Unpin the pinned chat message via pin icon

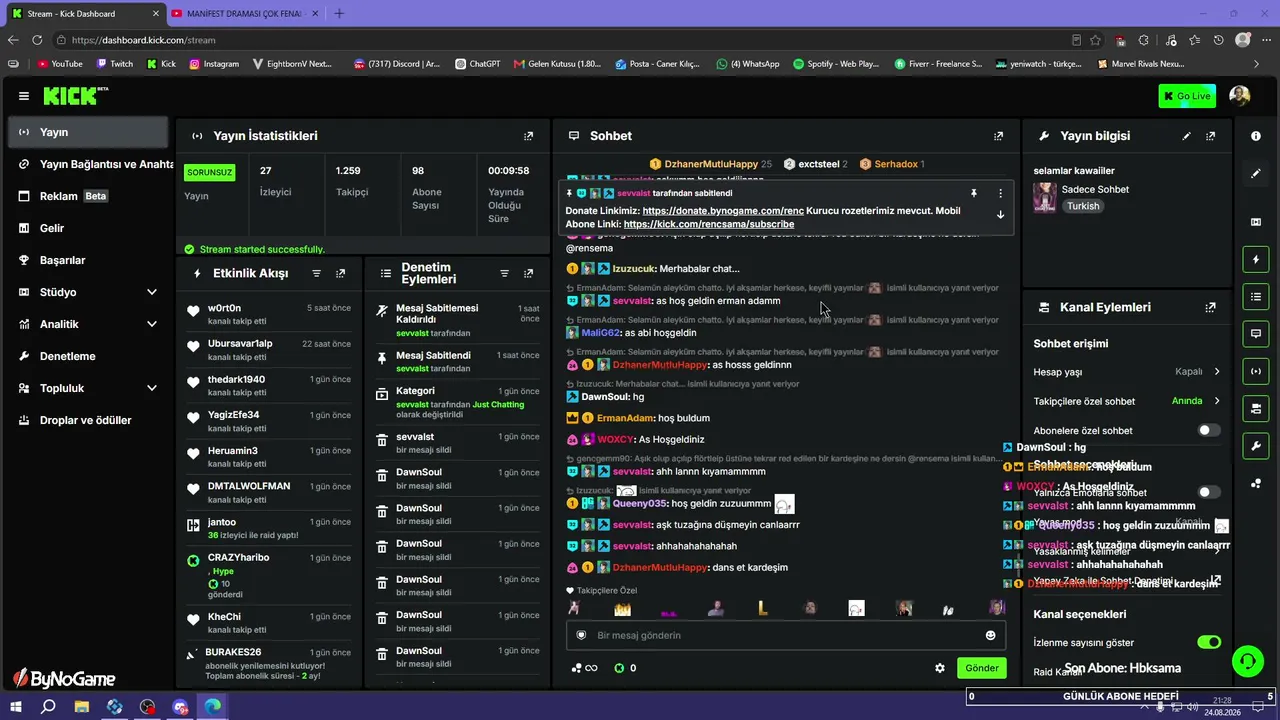[974, 193]
